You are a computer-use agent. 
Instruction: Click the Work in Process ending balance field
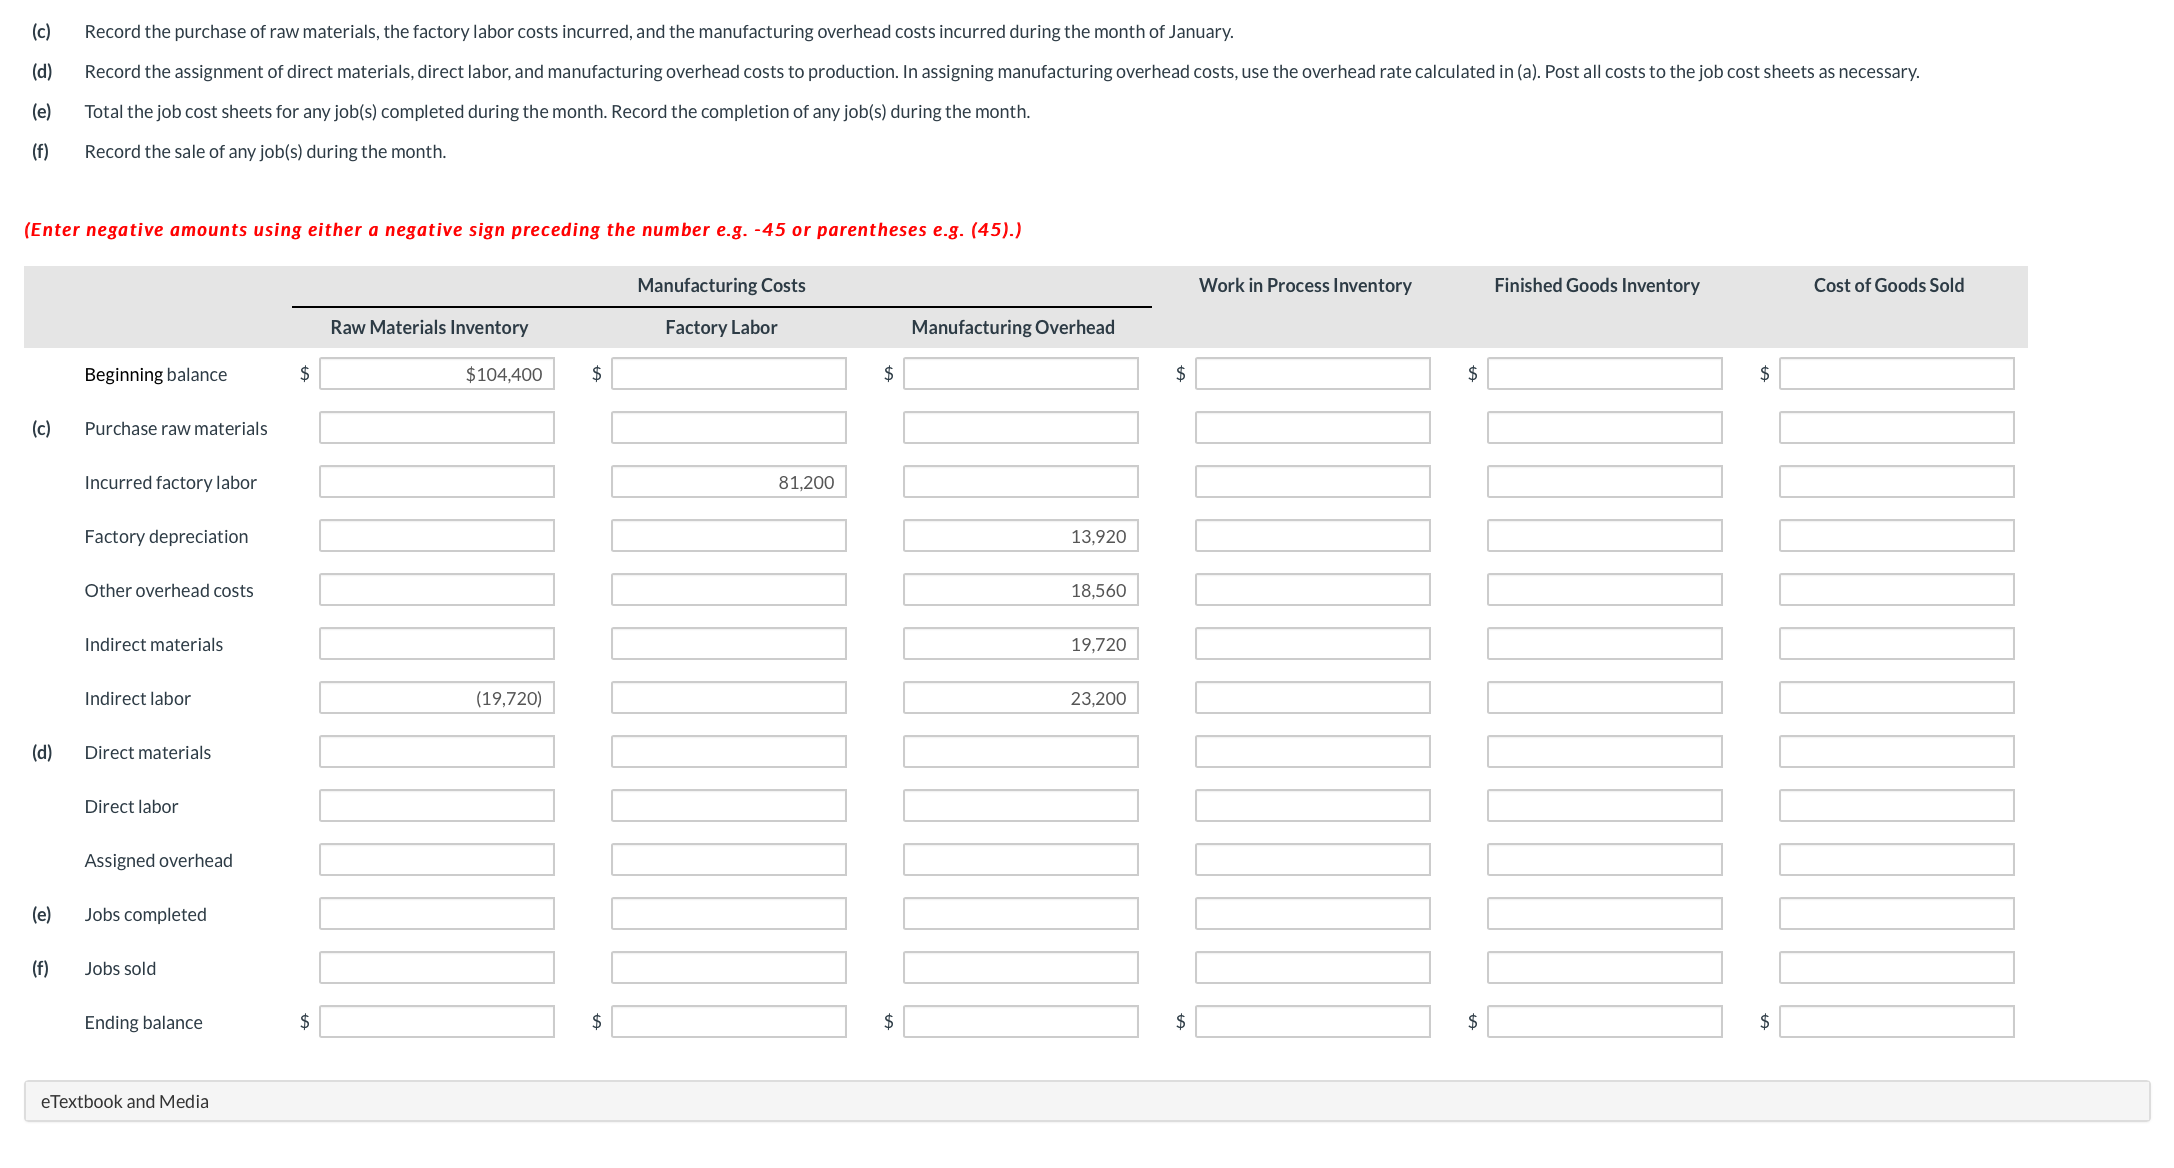point(1312,1021)
